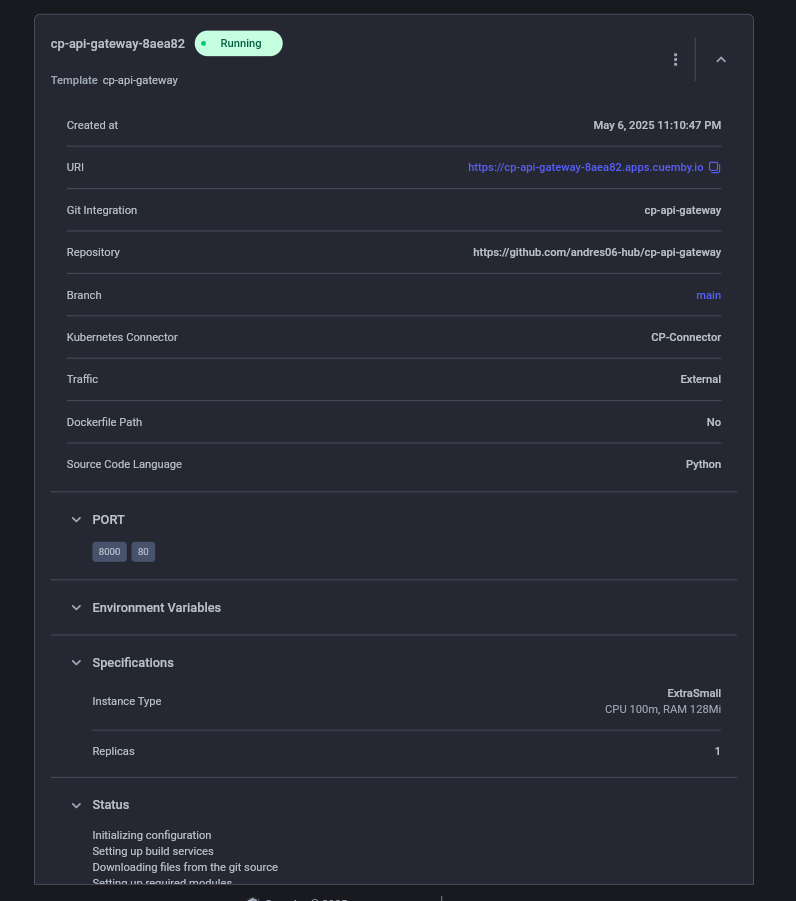This screenshot has width=796, height=901.
Task: Click the Replicas count value
Action: click(717, 751)
